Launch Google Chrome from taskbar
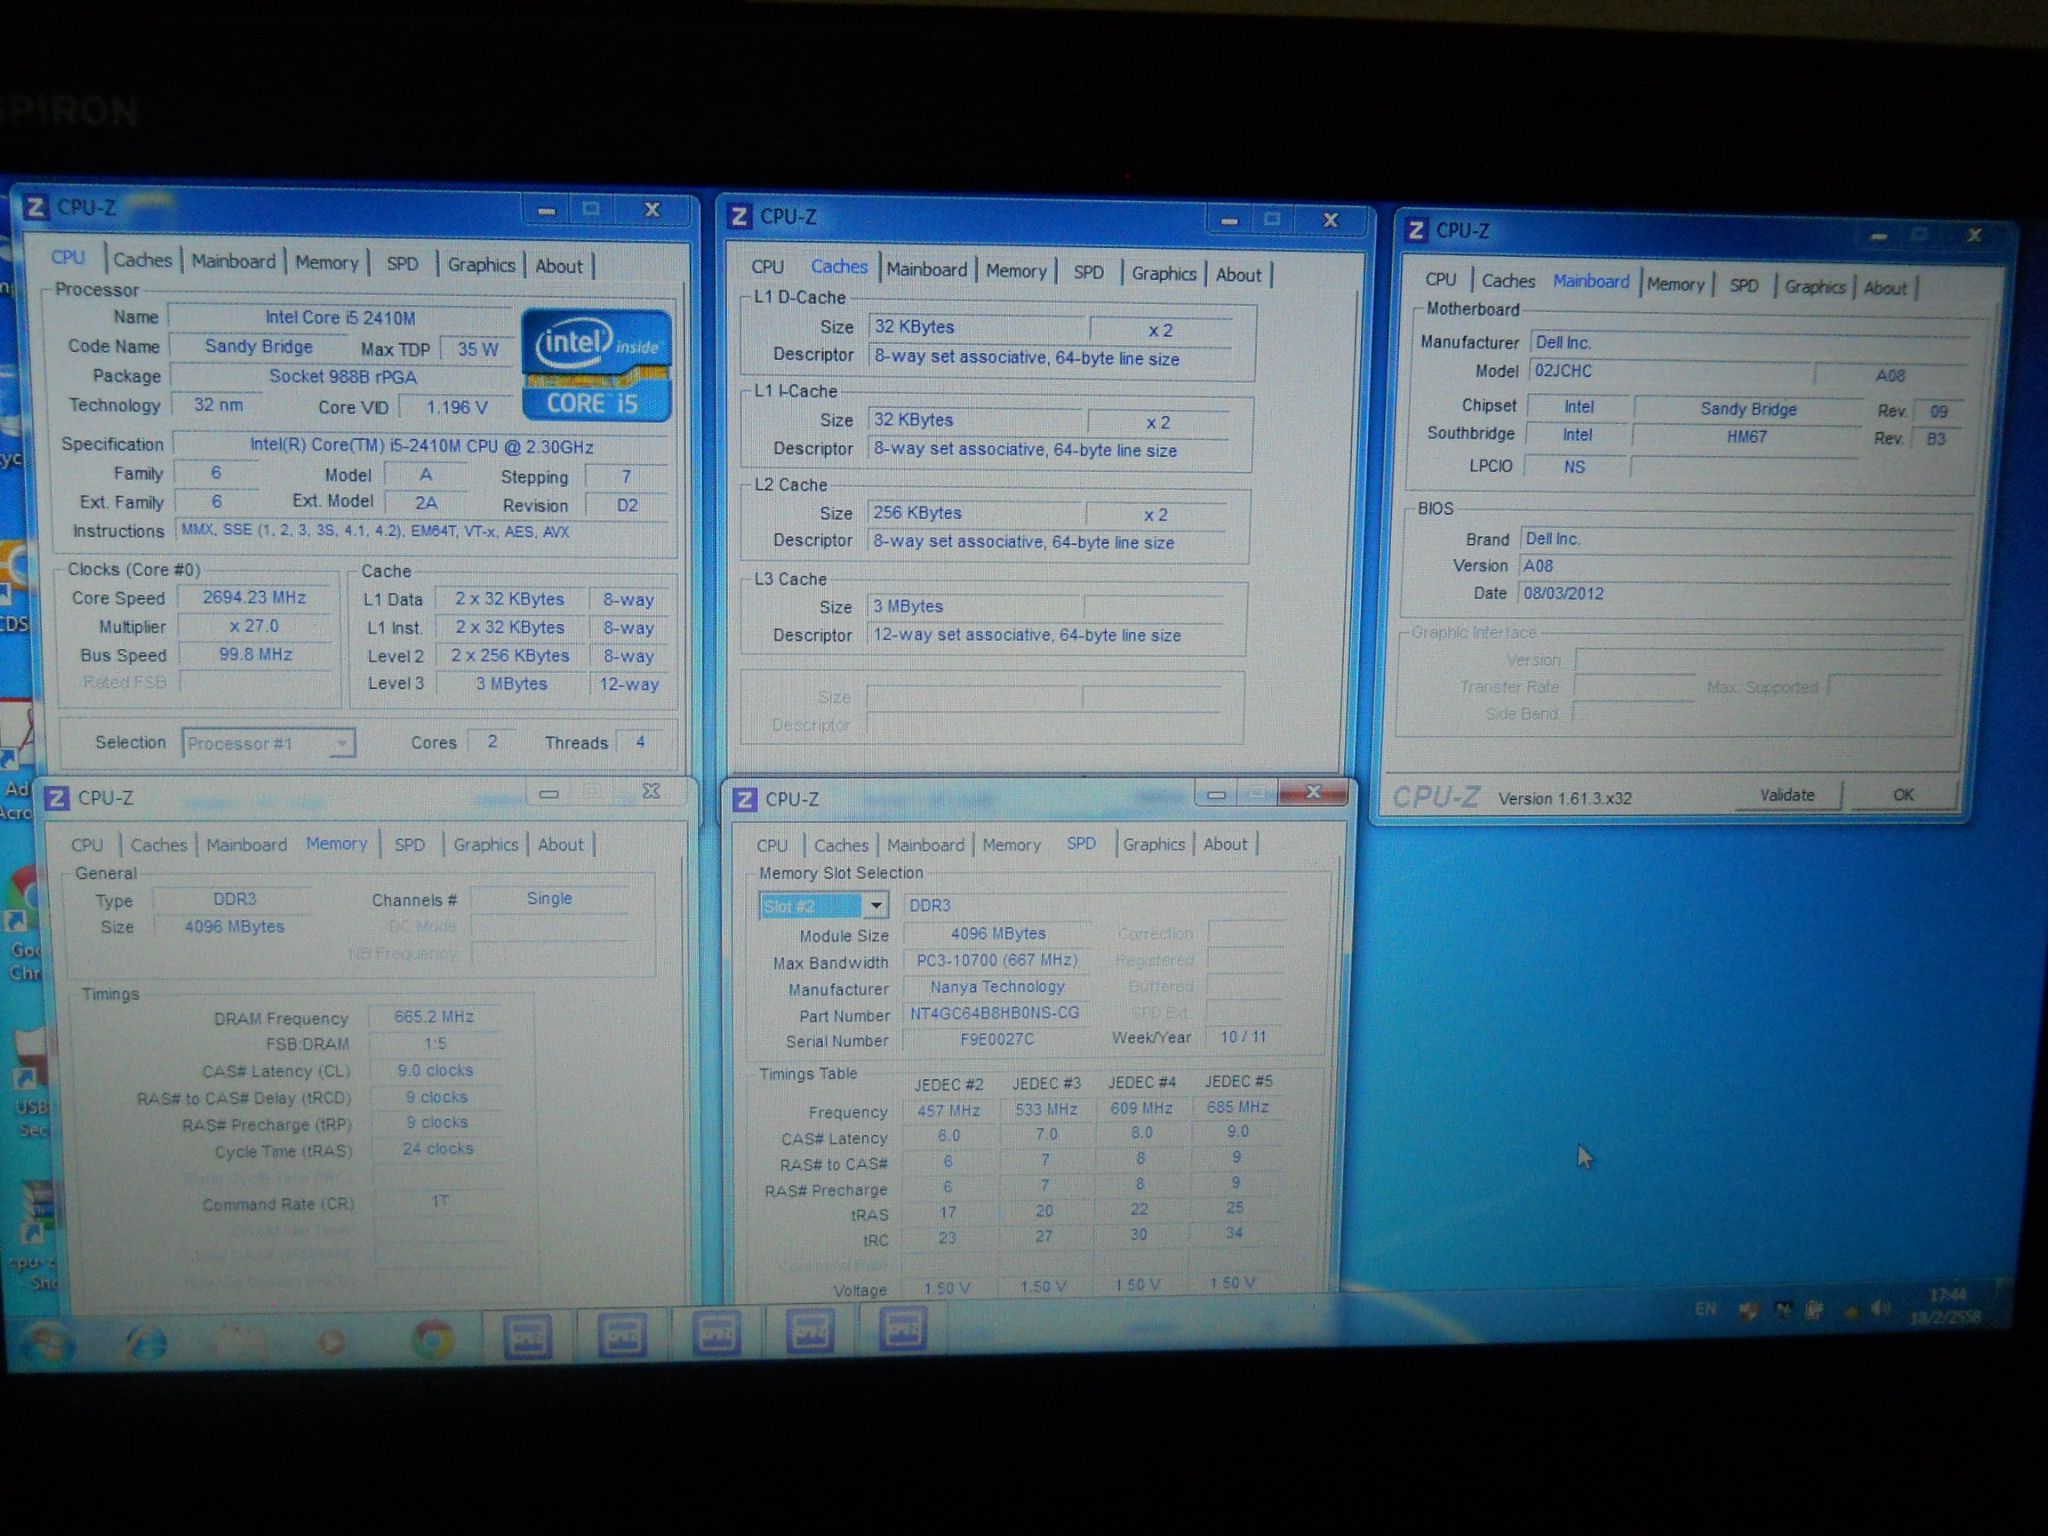The image size is (2048, 1536). coord(433,1338)
